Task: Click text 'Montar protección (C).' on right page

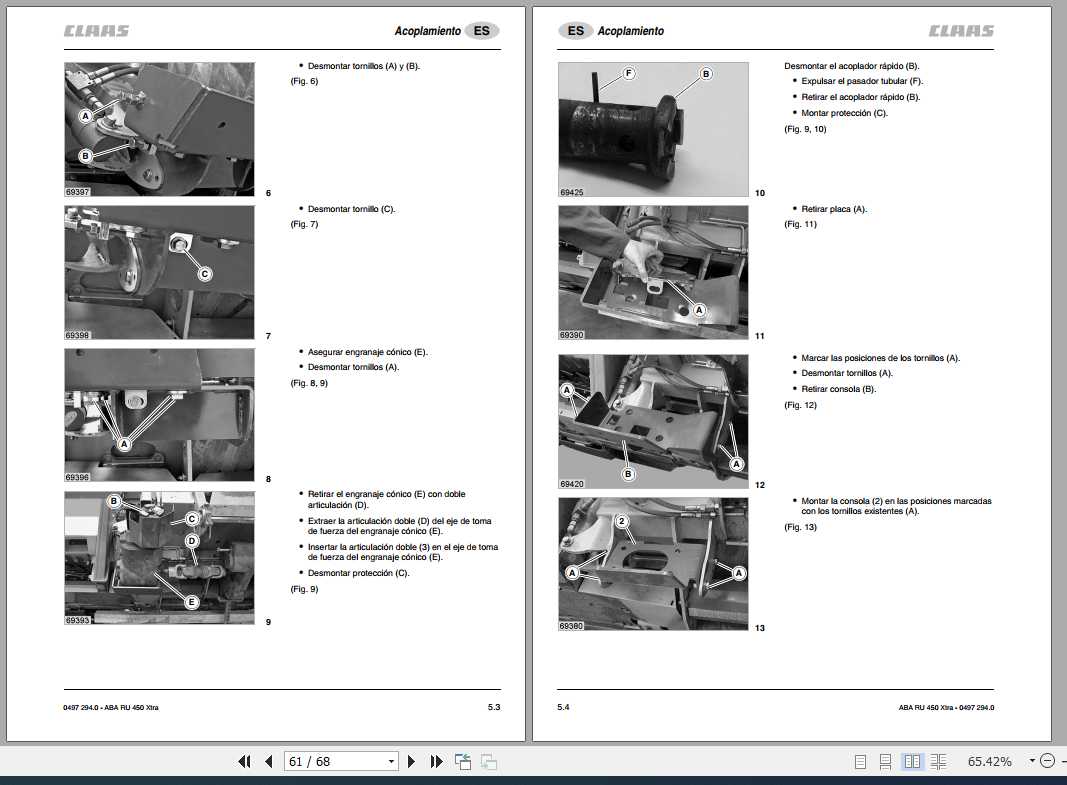Action: tap(844, 113)
